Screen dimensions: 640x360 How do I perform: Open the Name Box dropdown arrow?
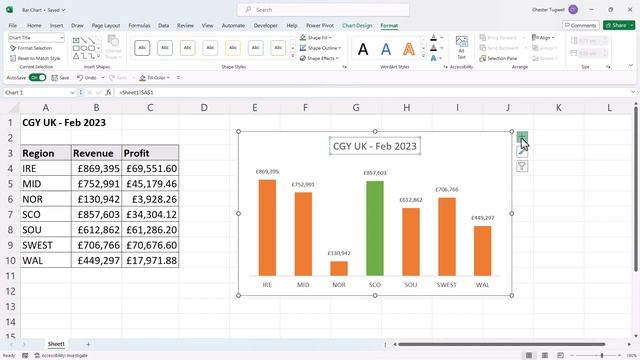tap(72, 93)
